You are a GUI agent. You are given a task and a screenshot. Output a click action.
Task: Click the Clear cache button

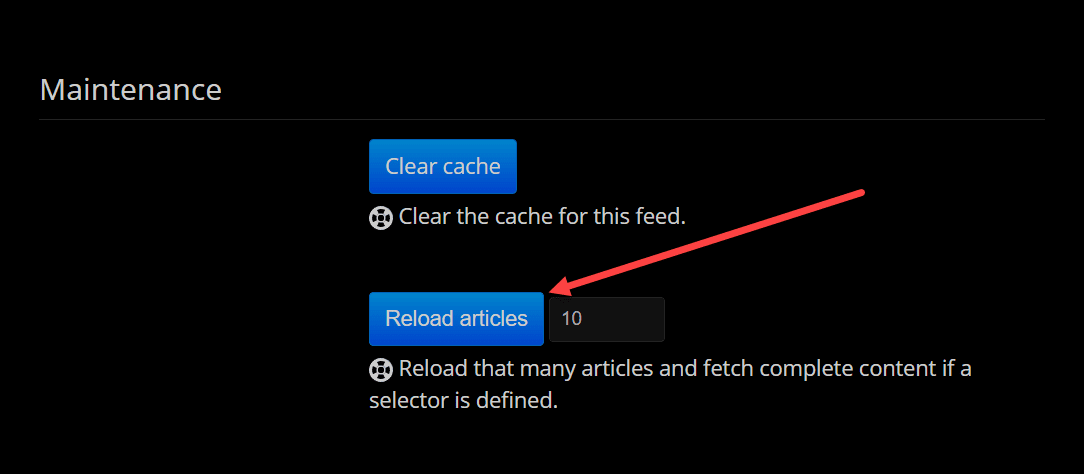pyautogui.click(x=442, y=166)
